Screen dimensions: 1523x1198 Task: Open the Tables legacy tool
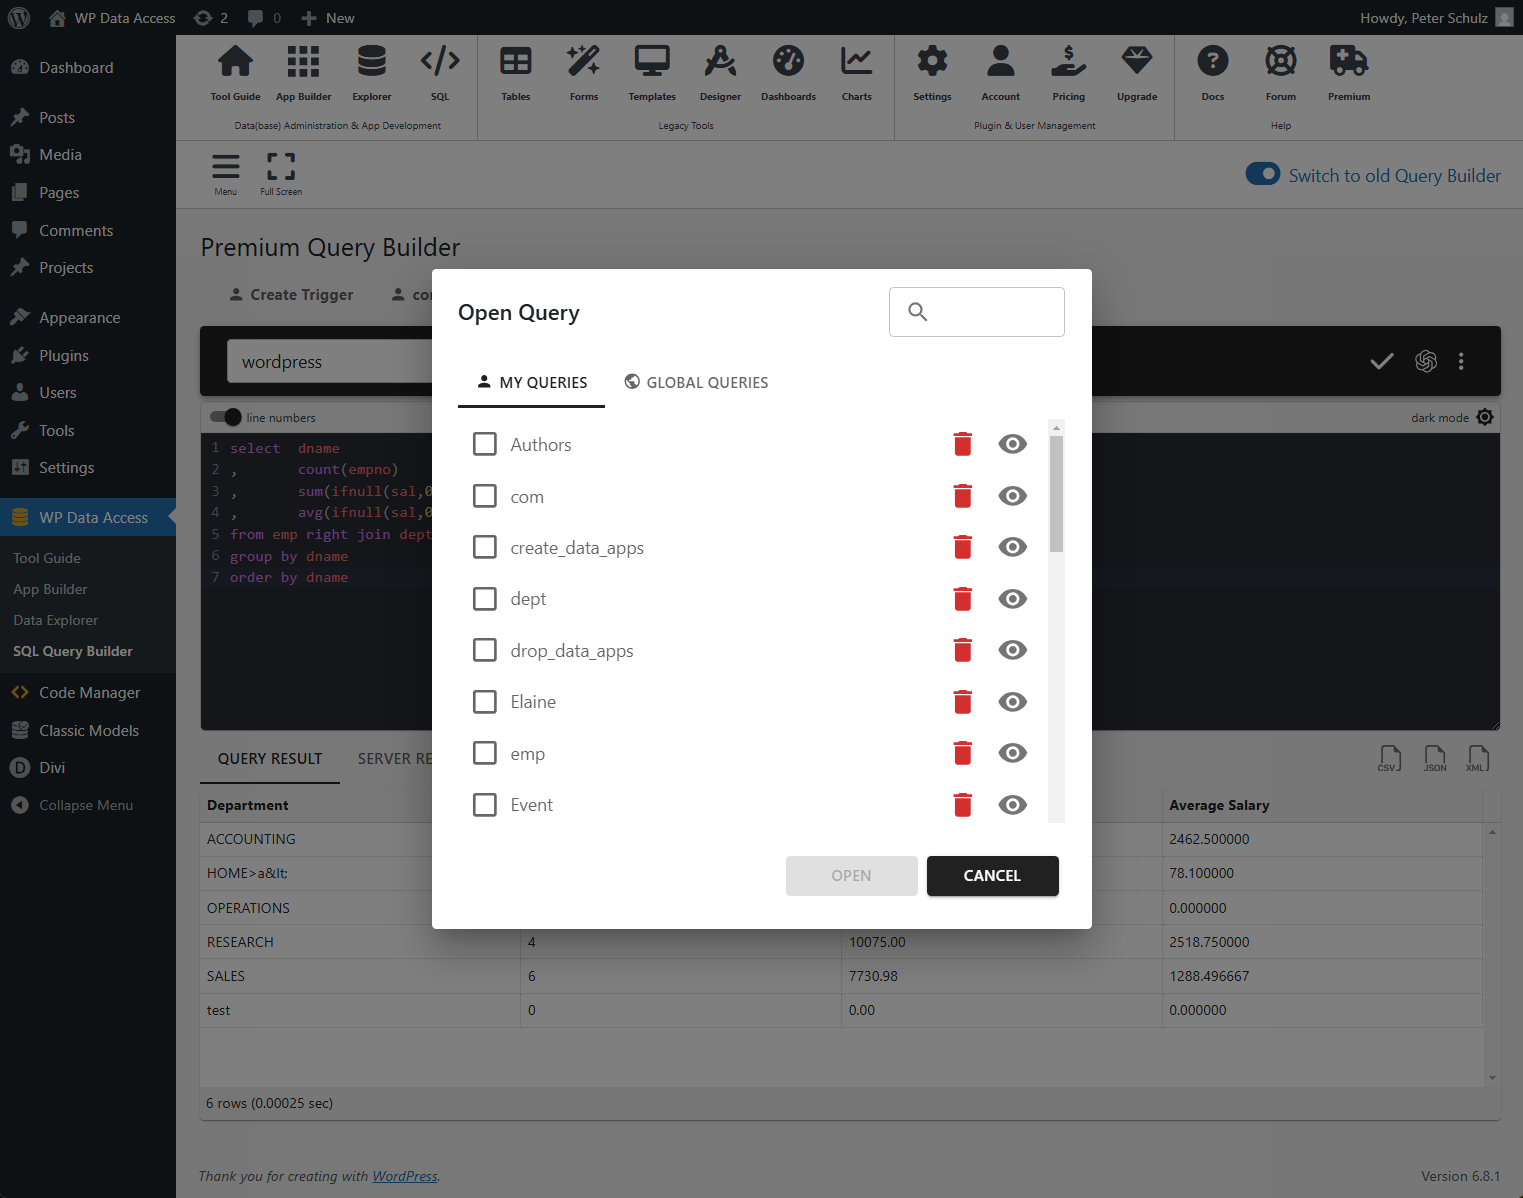point(516,61)
